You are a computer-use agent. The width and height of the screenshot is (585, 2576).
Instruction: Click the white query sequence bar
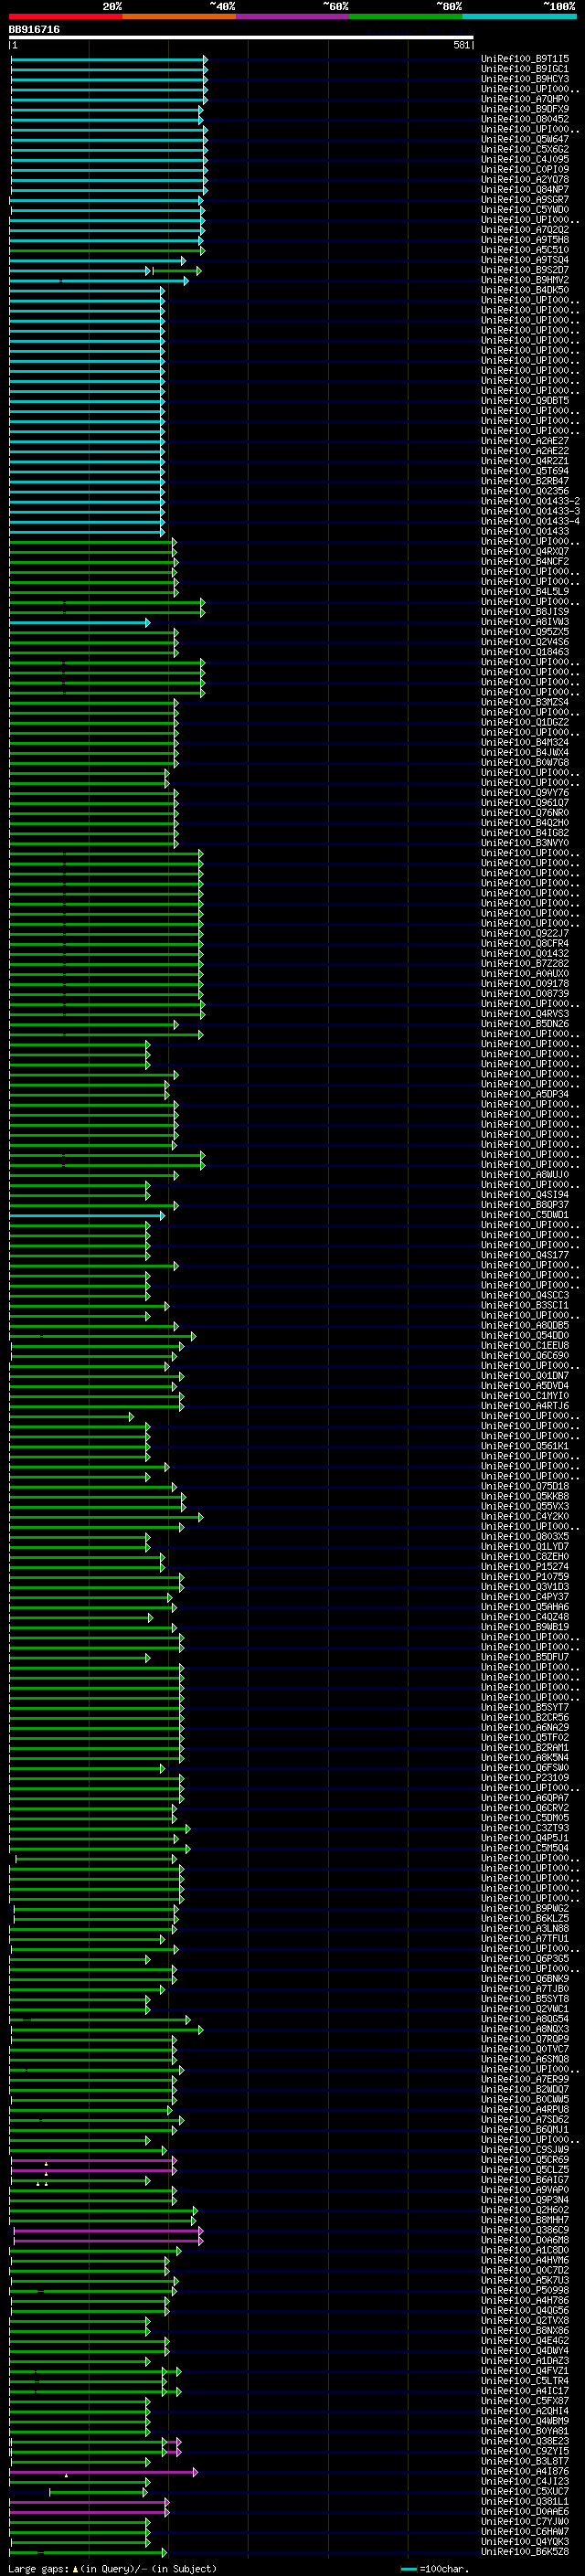(241, 38)
